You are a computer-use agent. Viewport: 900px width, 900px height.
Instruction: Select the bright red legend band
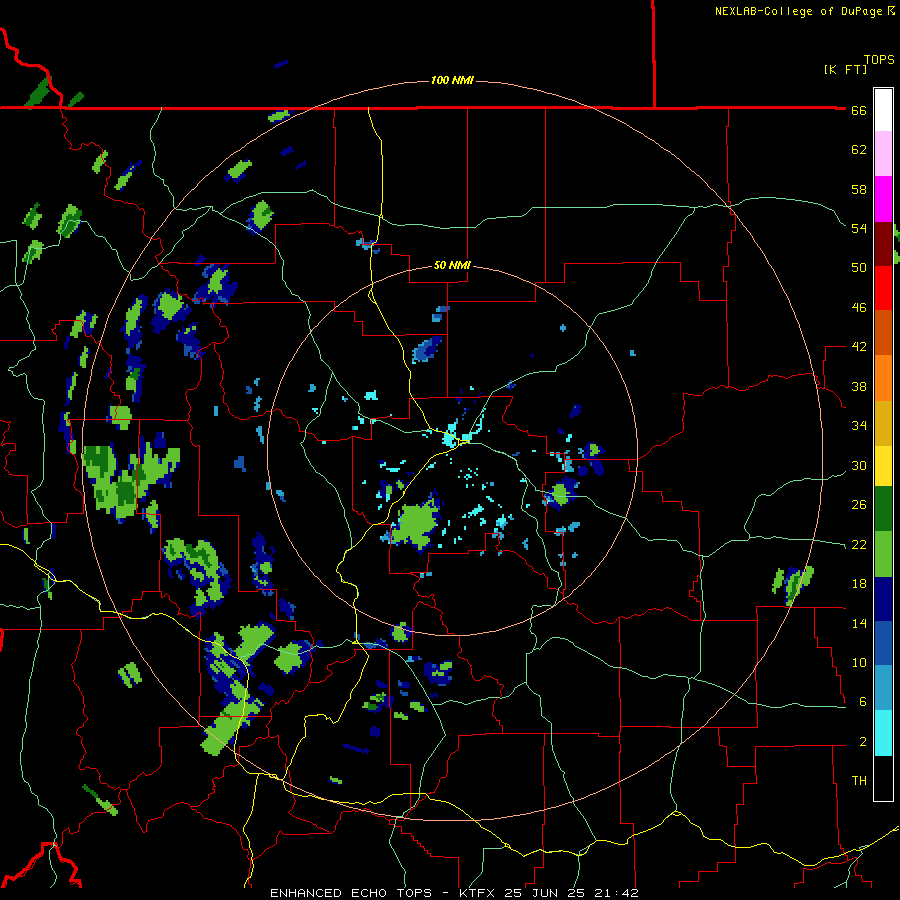883,288
